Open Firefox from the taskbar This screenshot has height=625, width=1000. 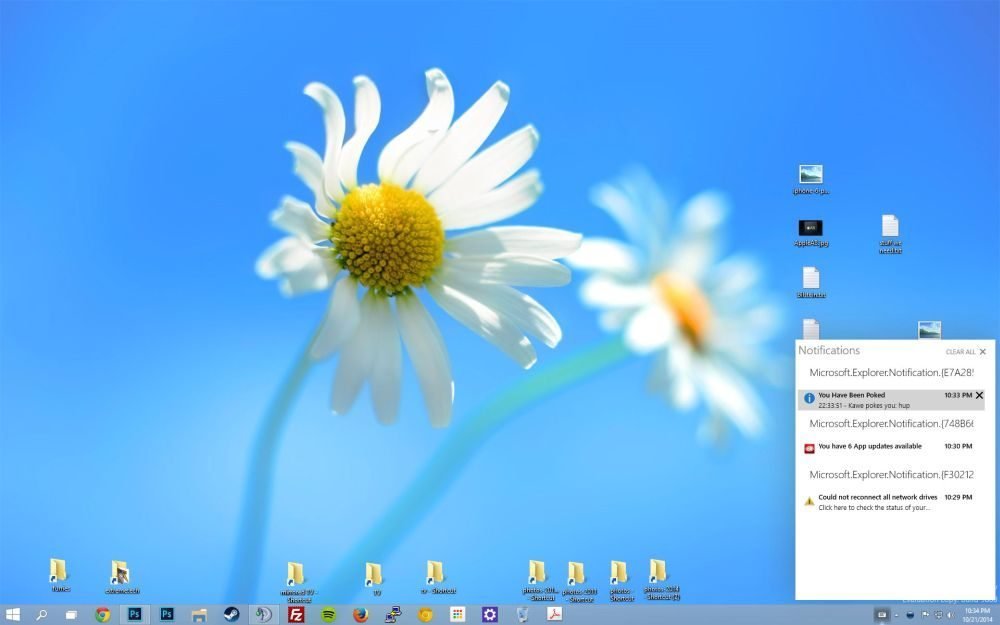pos(360,615)
